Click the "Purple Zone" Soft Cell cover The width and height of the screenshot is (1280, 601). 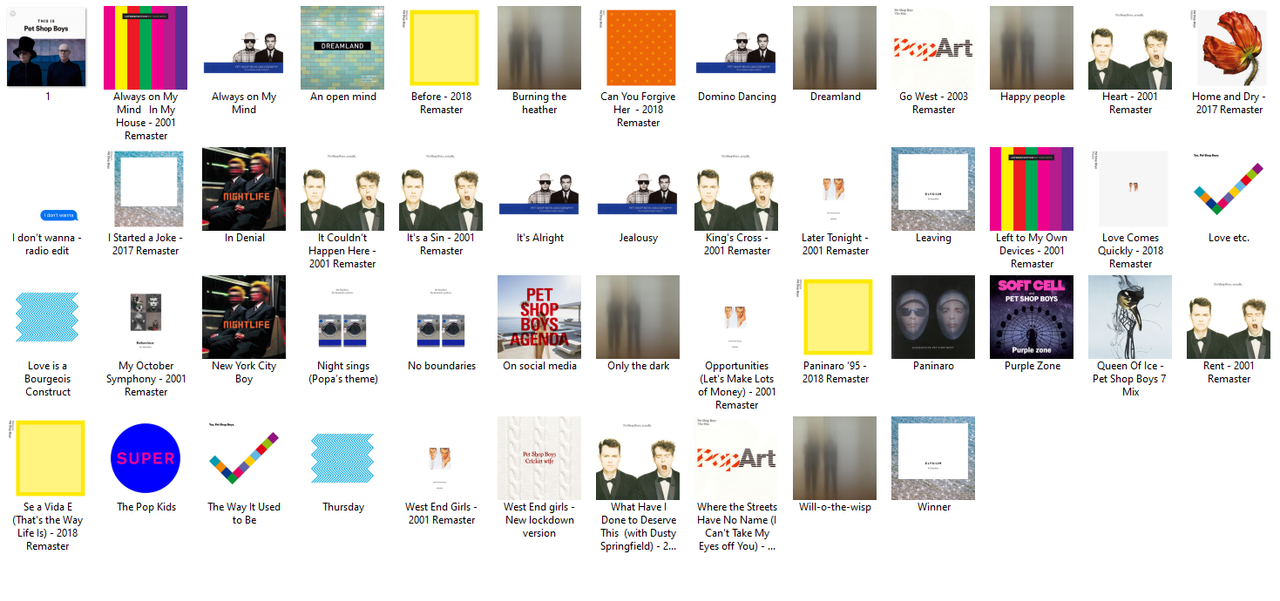pyautogui.click(x=1032, y=317)
